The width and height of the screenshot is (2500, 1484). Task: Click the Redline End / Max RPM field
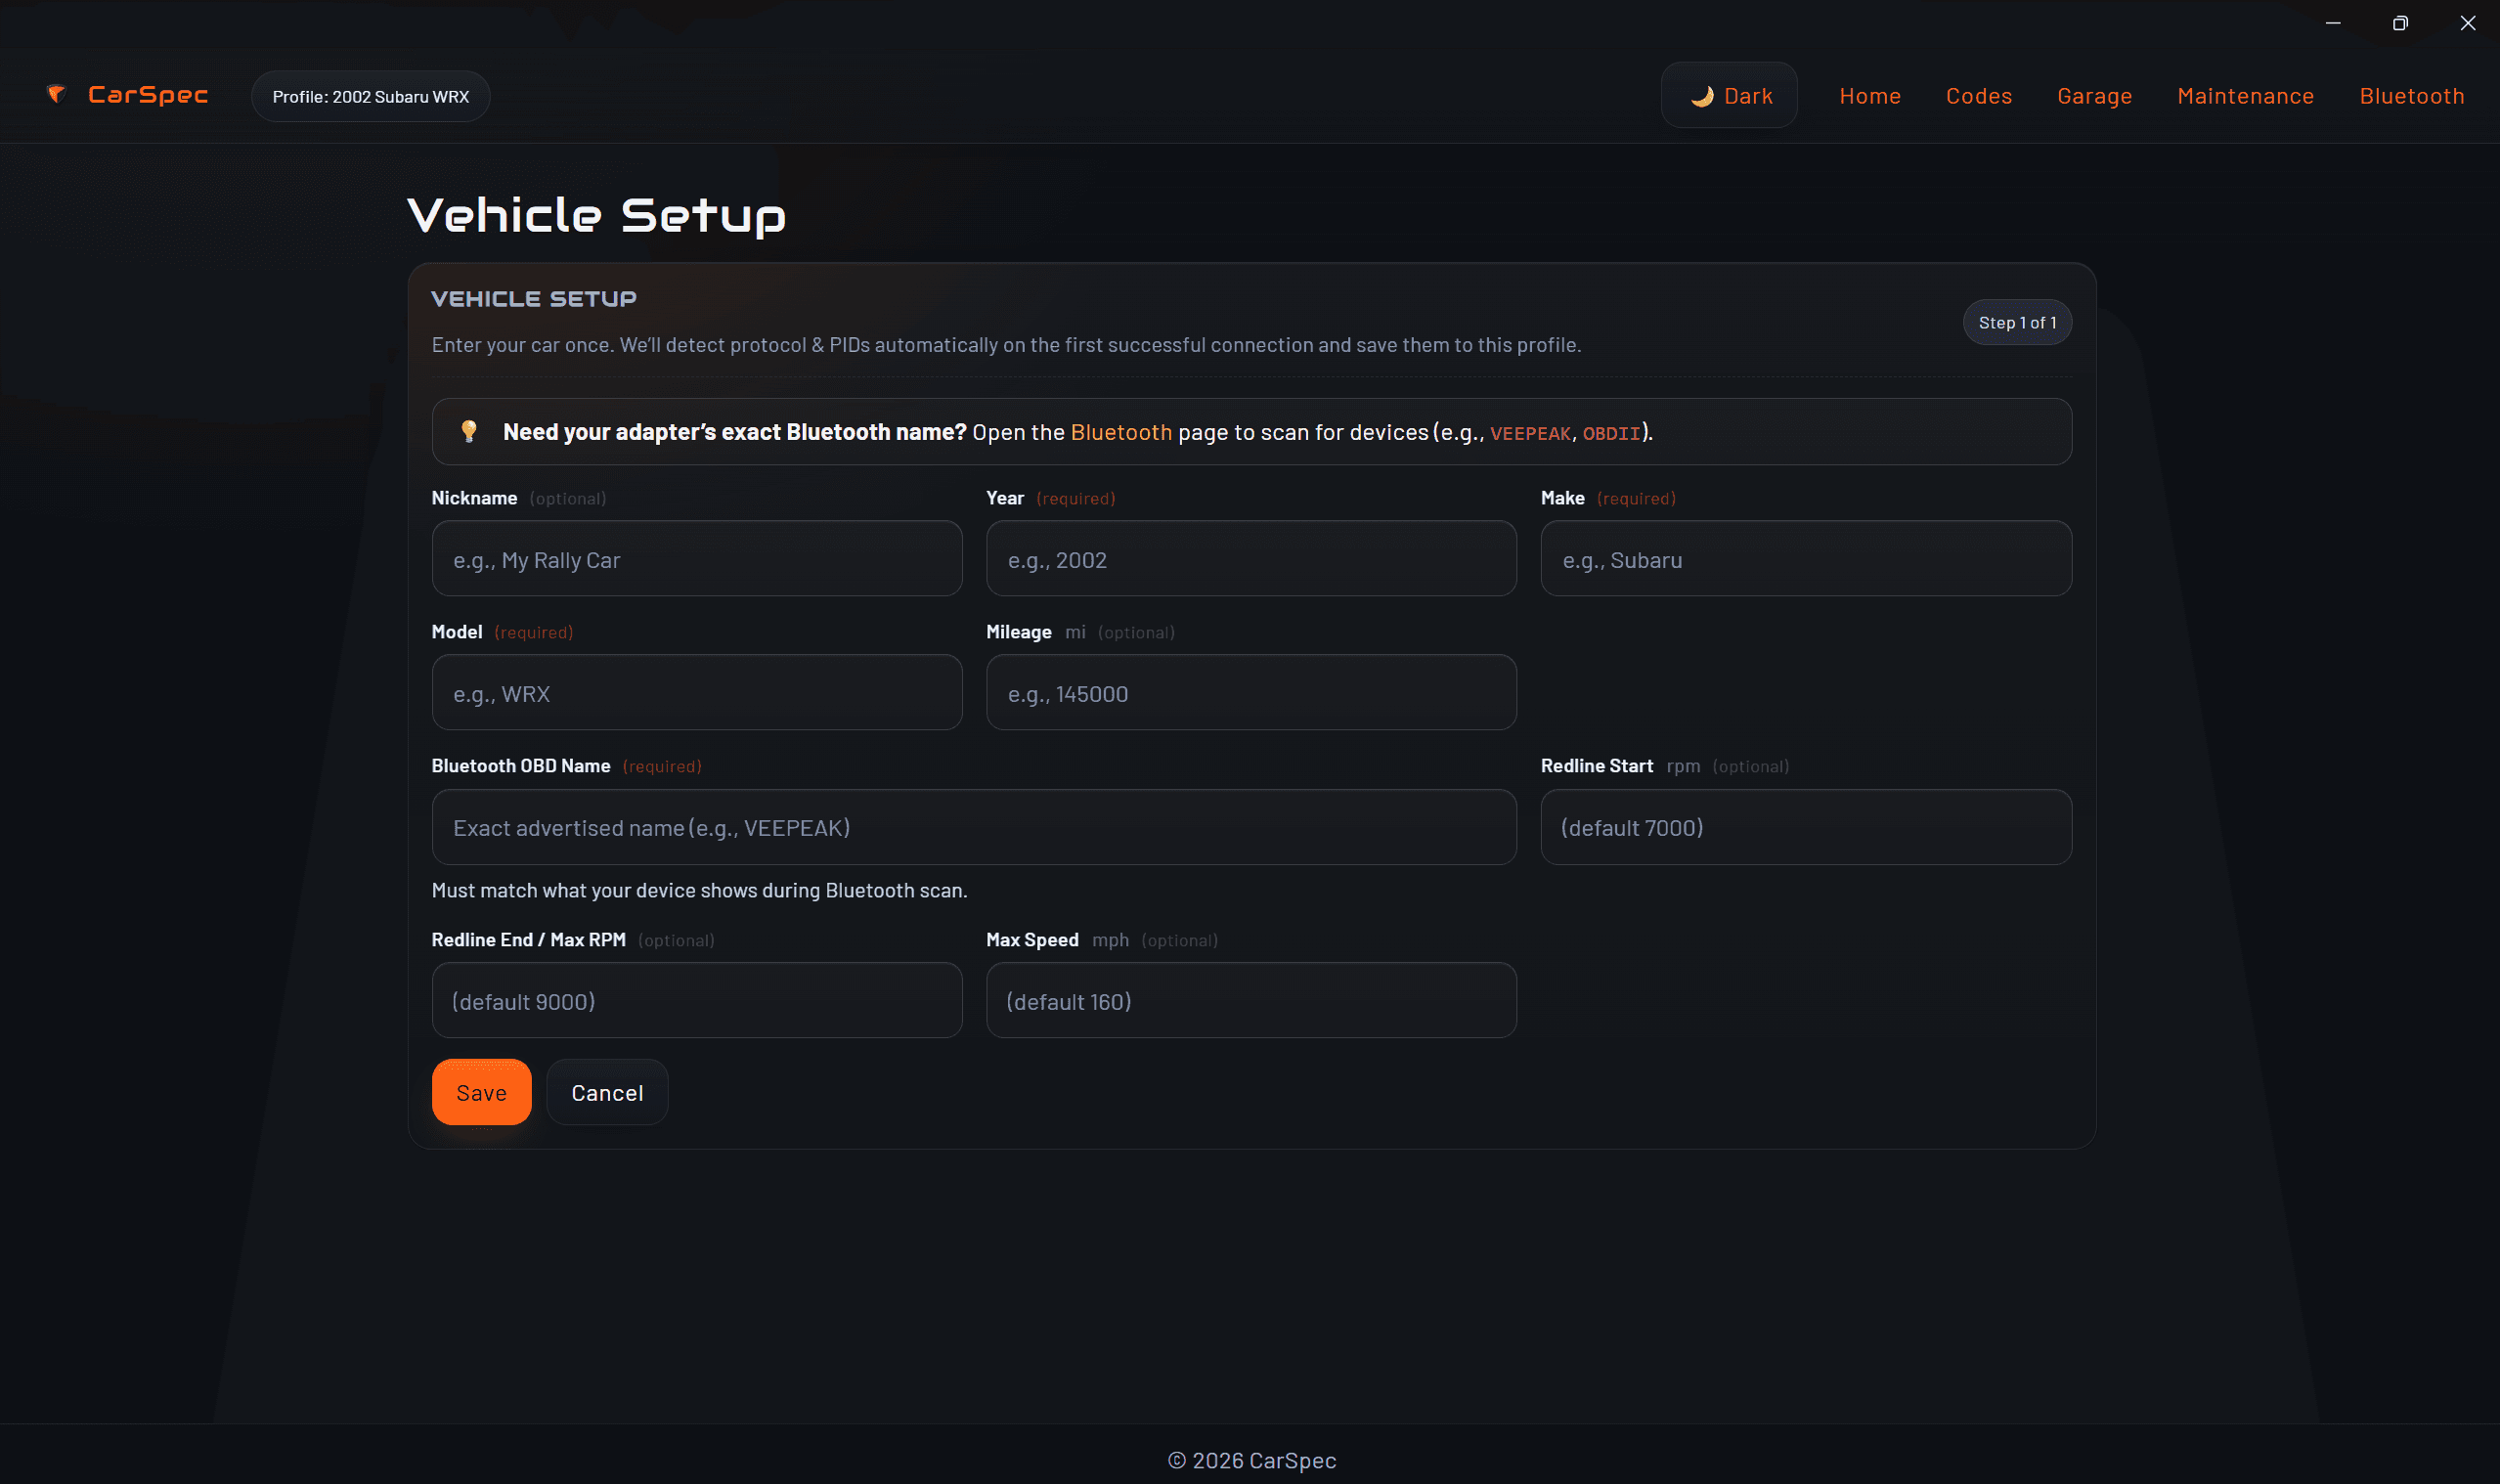tap(697, 1000)
